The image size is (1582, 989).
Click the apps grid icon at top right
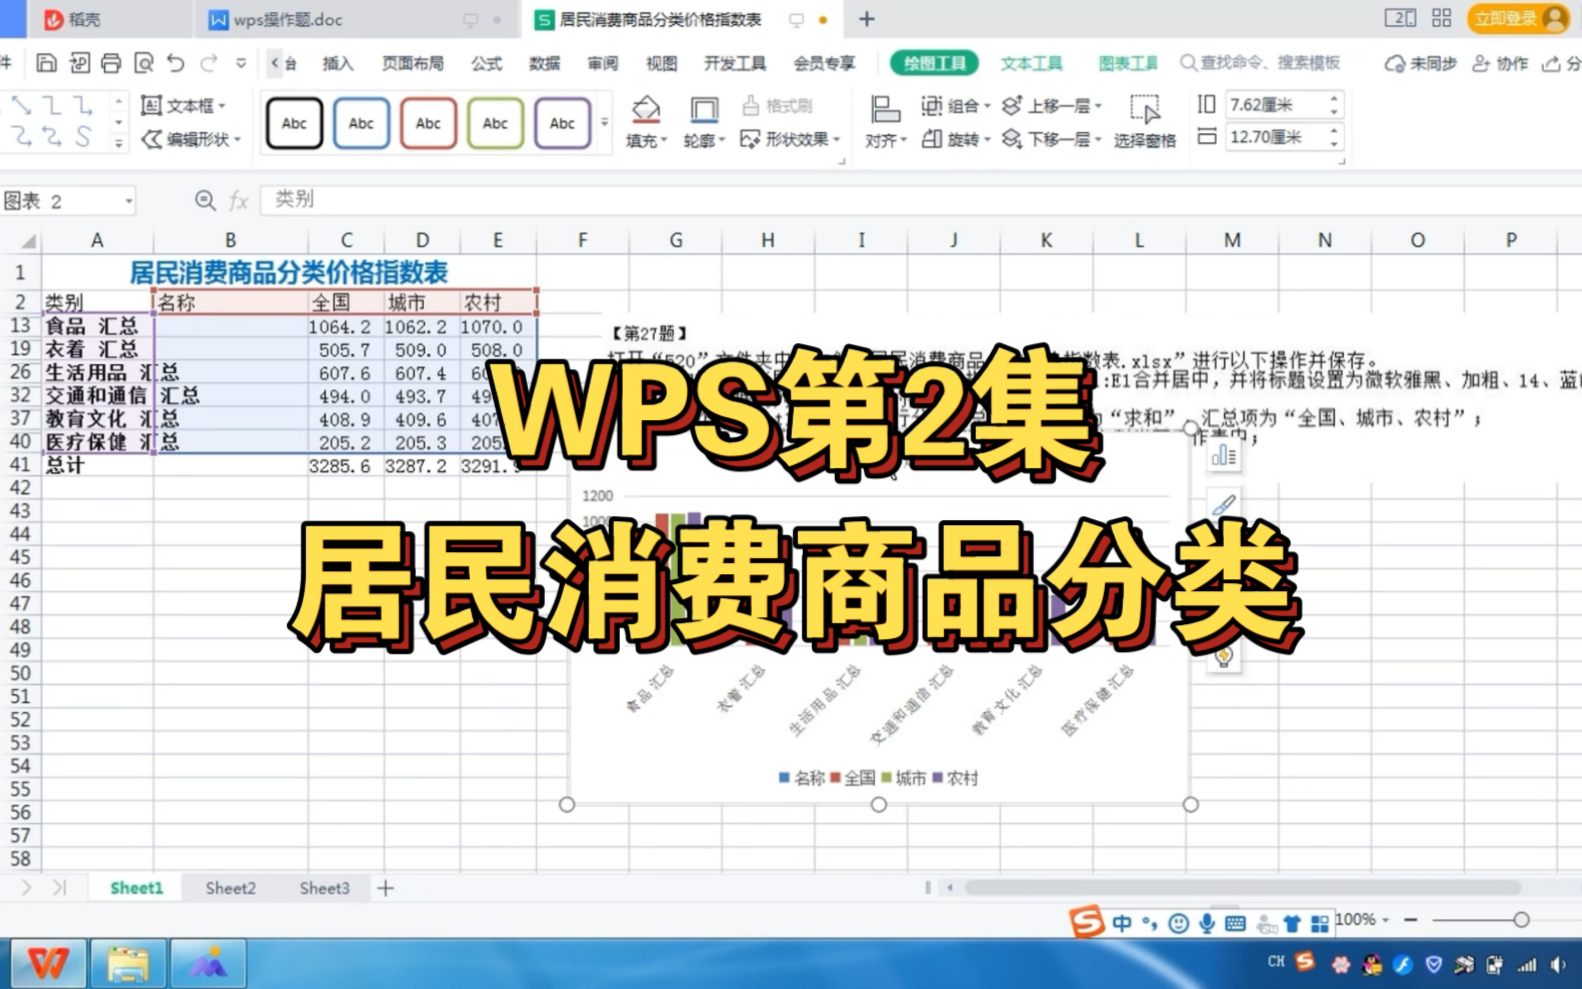pyautogui.click(x=1441, y=18)
